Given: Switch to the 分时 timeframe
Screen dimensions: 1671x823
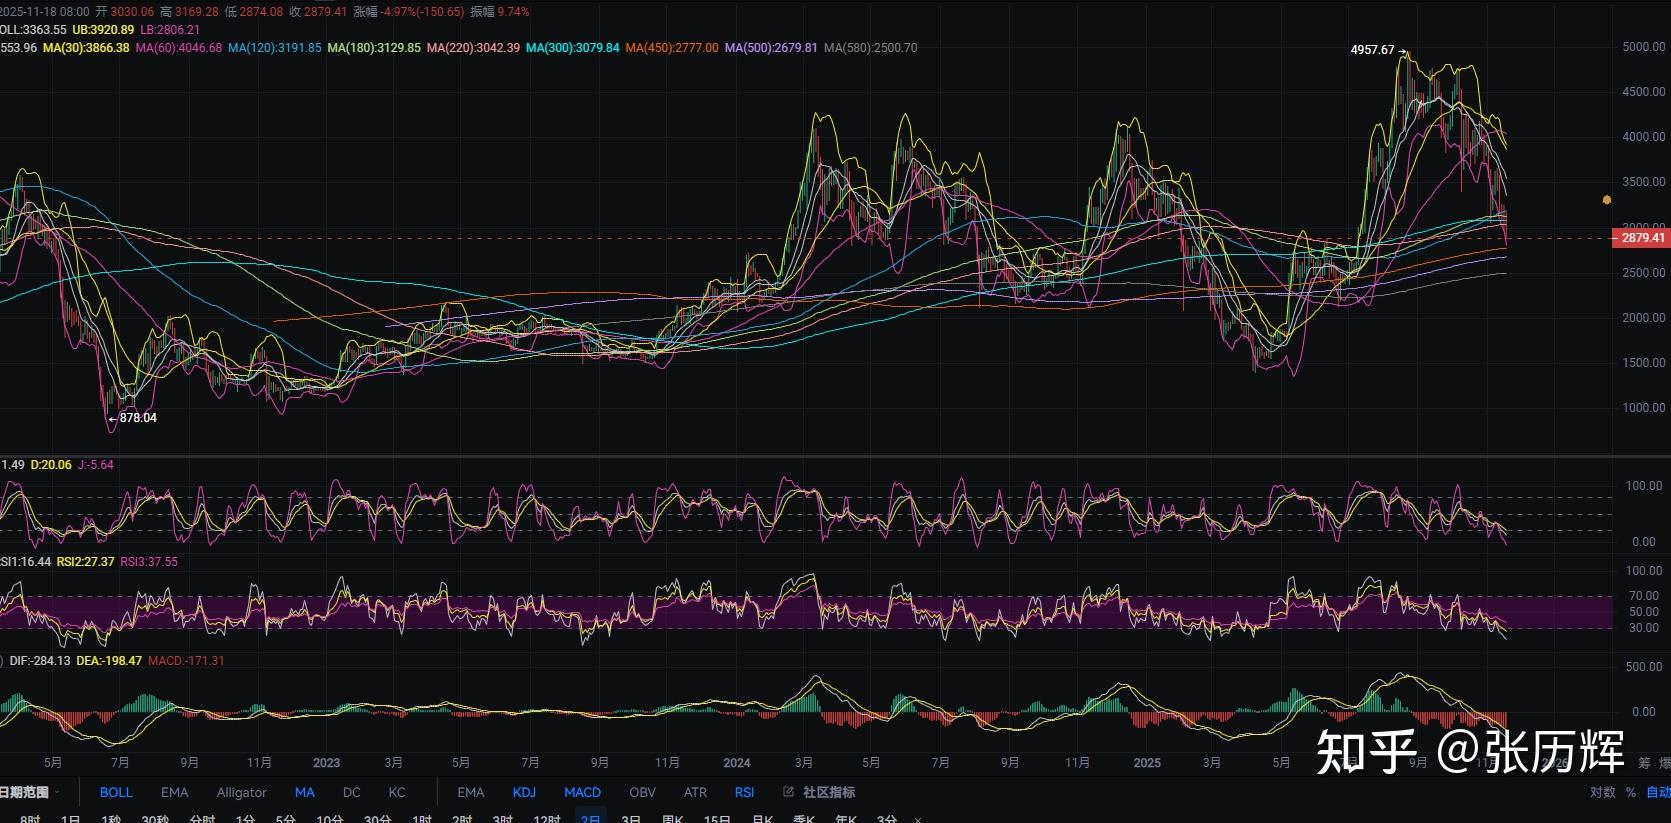Looking at the screenshot, I should [202, 819].
